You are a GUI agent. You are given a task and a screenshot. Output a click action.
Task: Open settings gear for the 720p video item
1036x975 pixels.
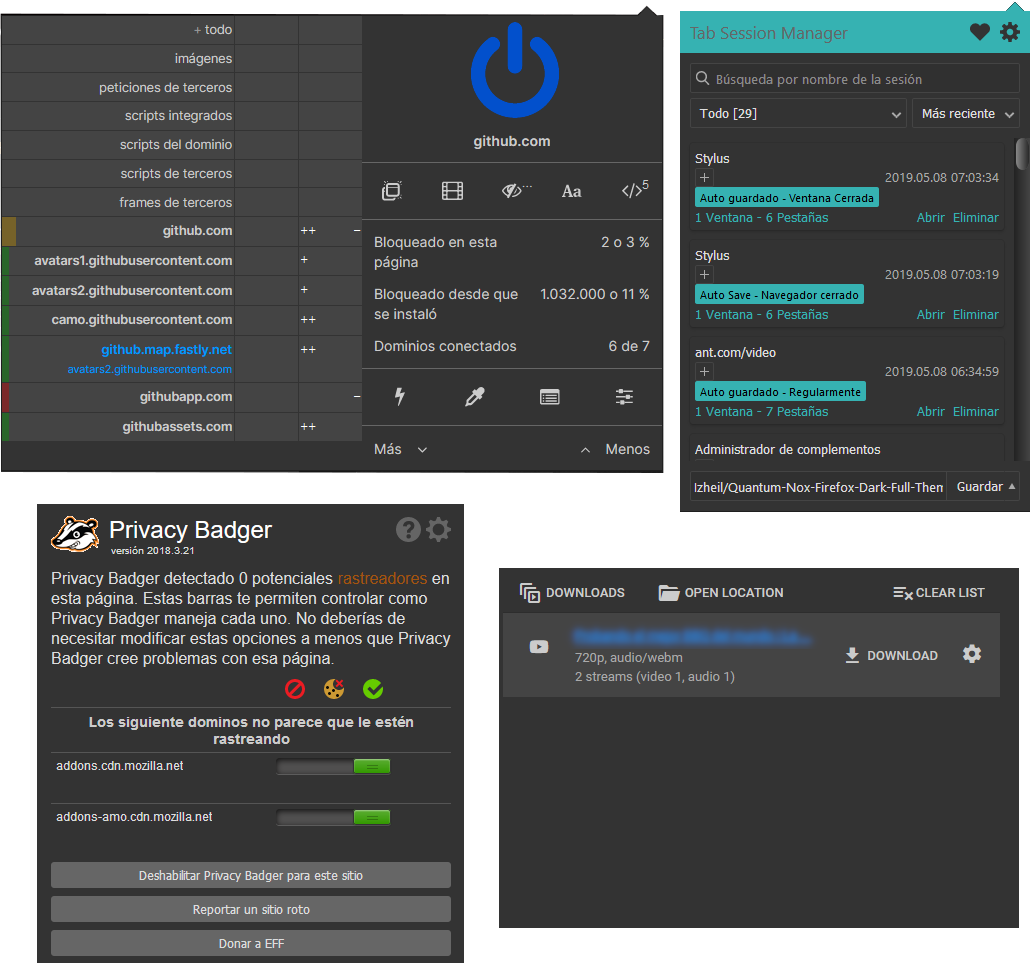[x=972, y=654]
